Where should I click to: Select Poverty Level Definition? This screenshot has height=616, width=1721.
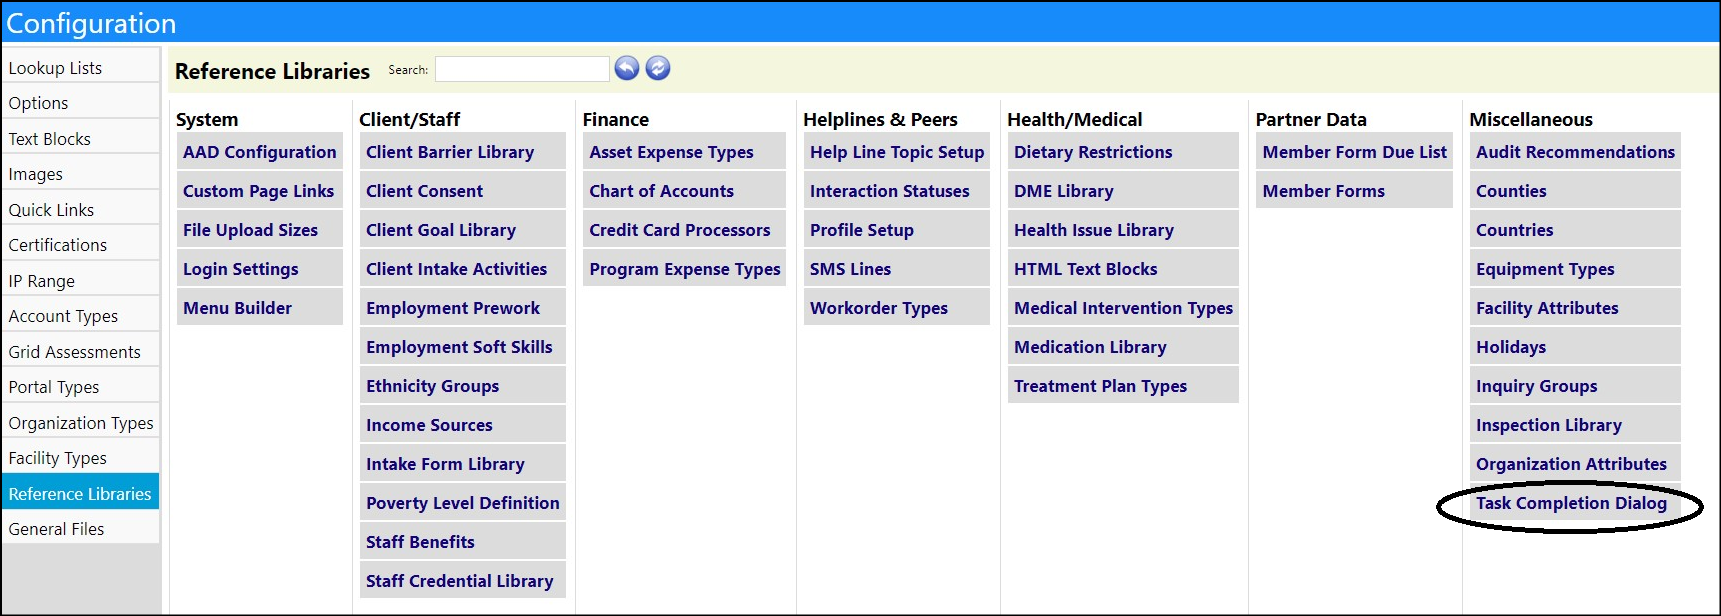(x=463, y=503)
